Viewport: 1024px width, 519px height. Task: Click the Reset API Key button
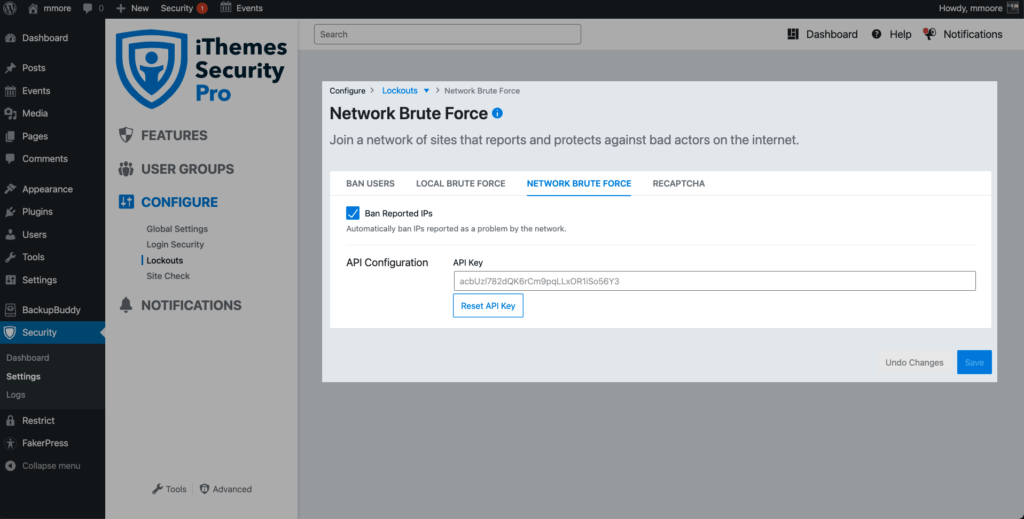(488, 306)
